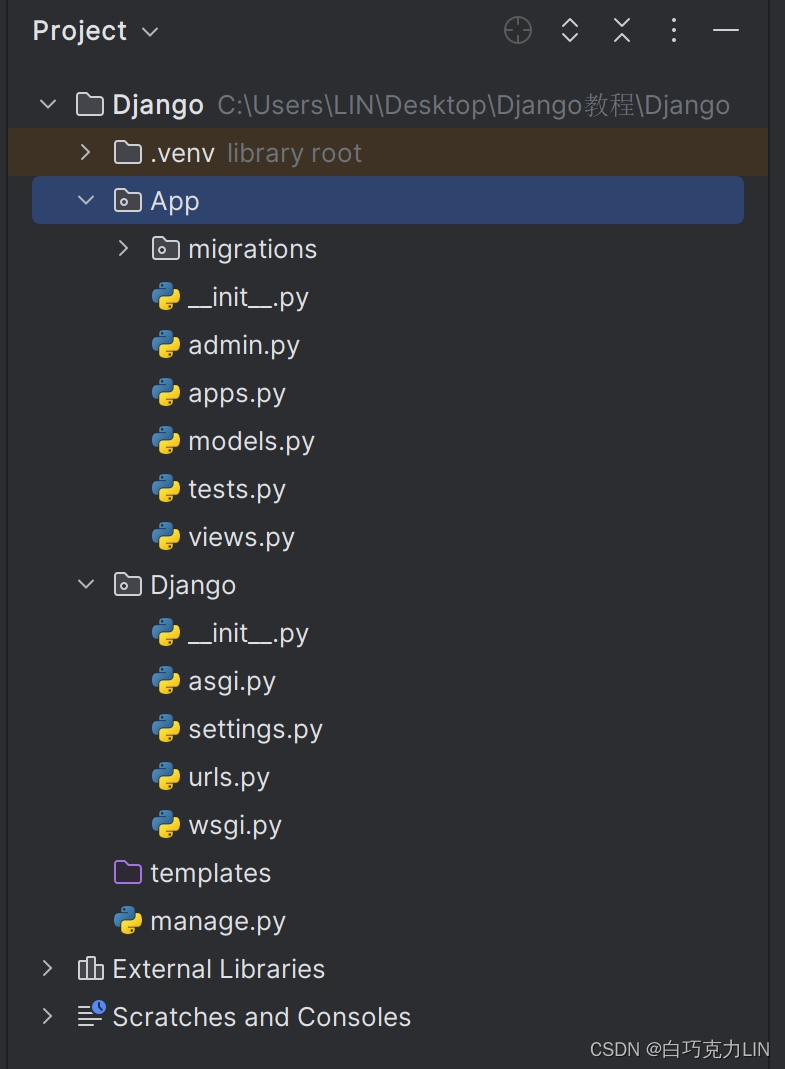Expand the .venv folder
Screen dimensions: 785x1069
click(85, 152)
